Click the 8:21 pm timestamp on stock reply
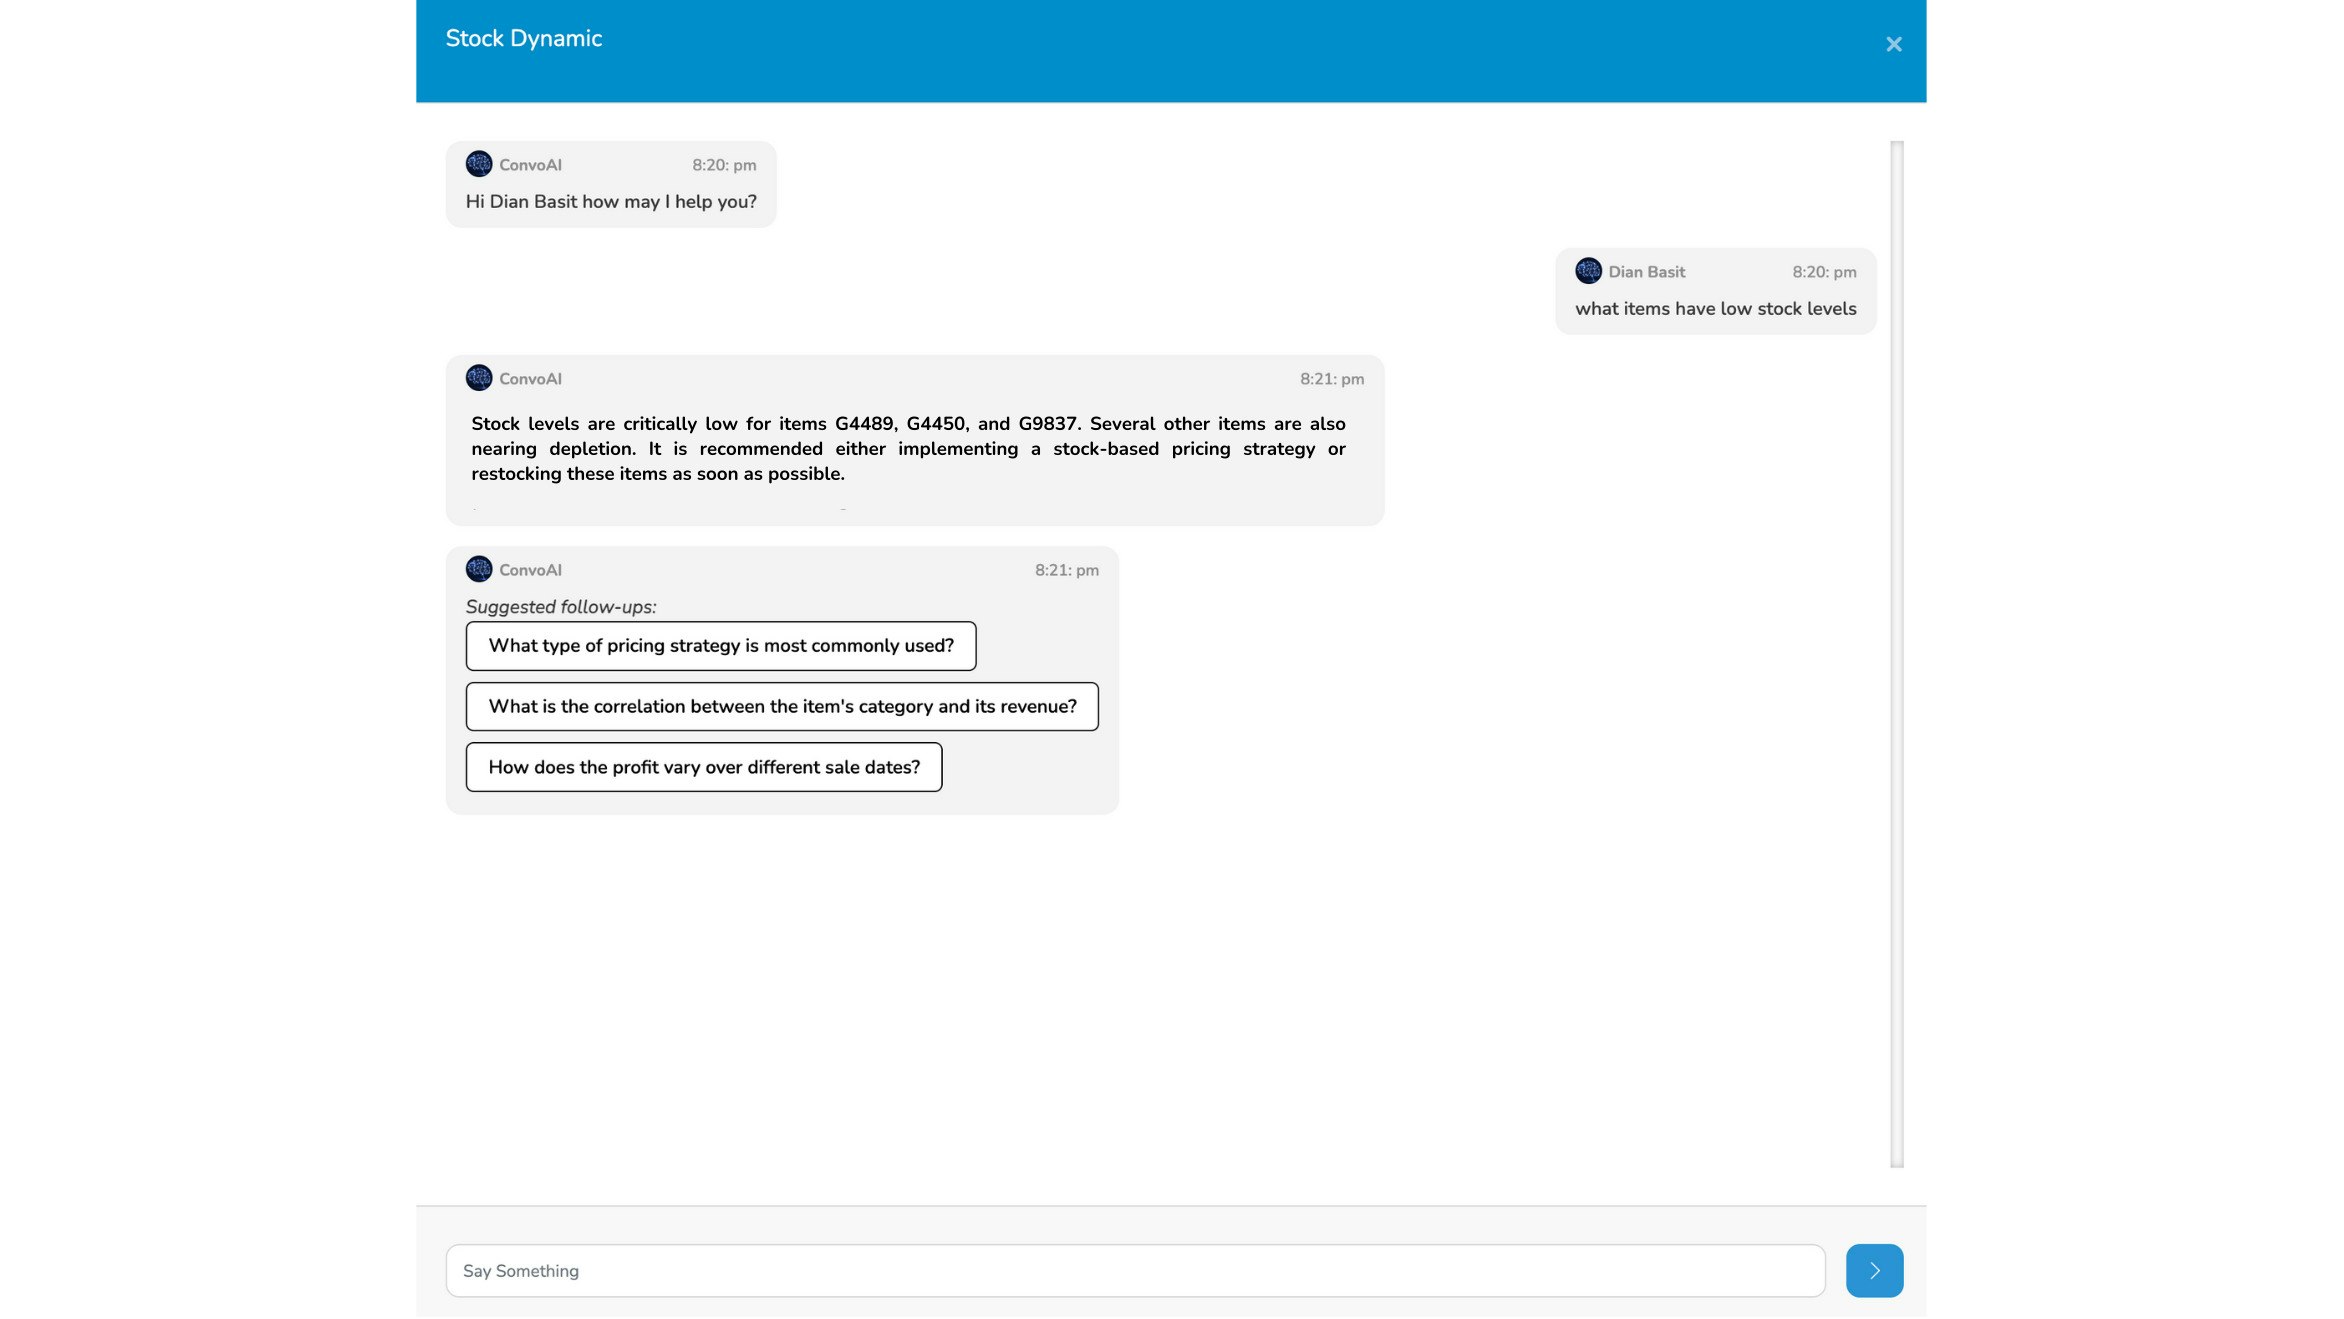2344x1319 pixels. coord(1330,379)
